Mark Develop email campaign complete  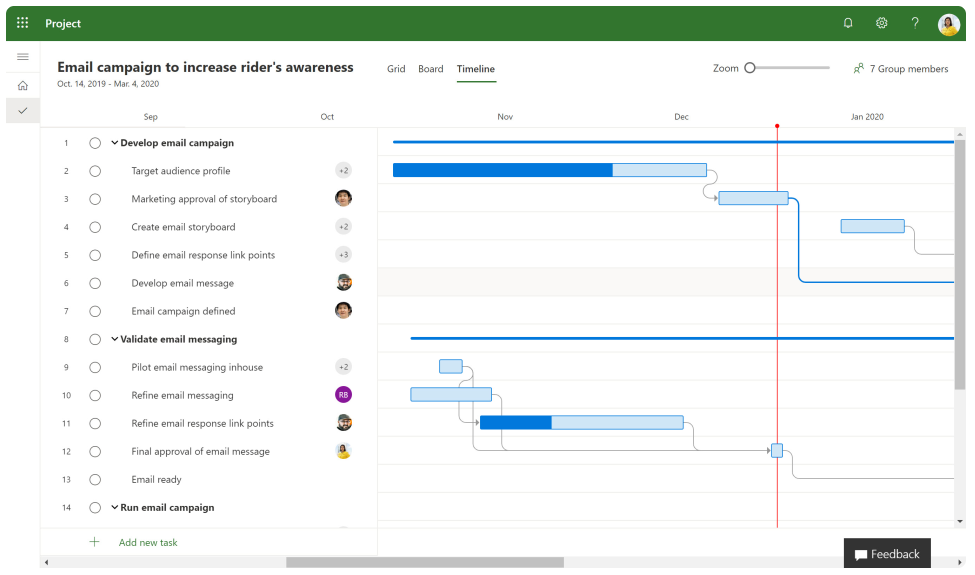click(x=95, y=143)
